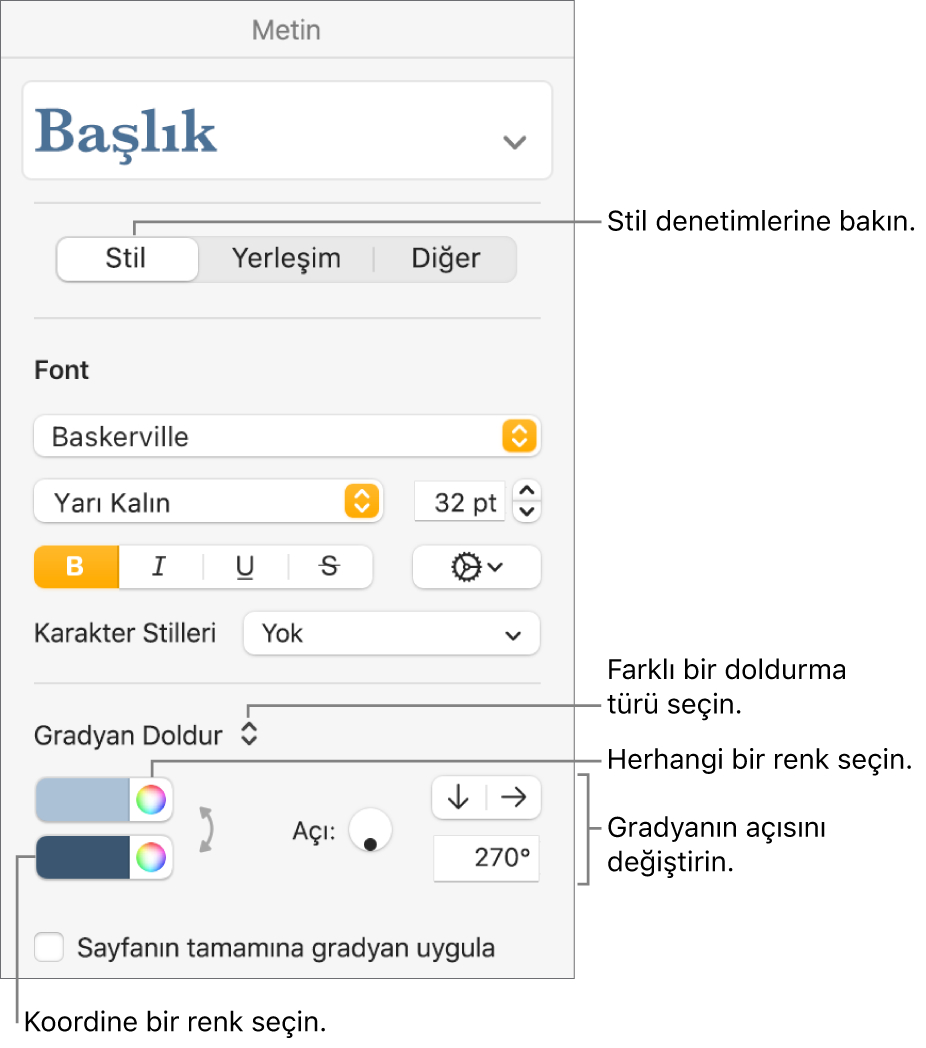This screenshot has height=1048, width=926.
Task: Decrease font size with down stepper arrow
Action: click(527, 511)
